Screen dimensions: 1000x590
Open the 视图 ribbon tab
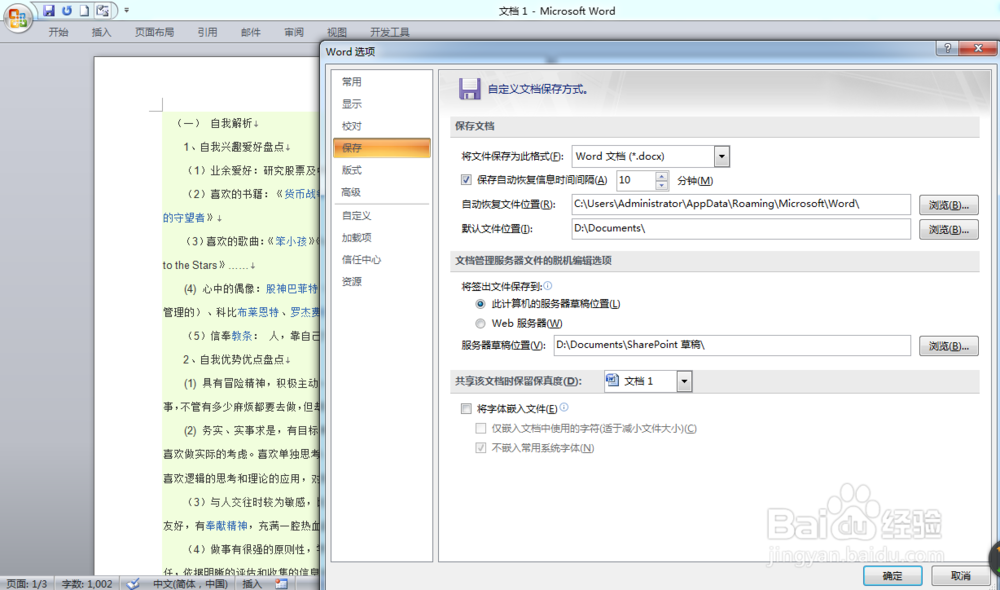pos(337,32)
